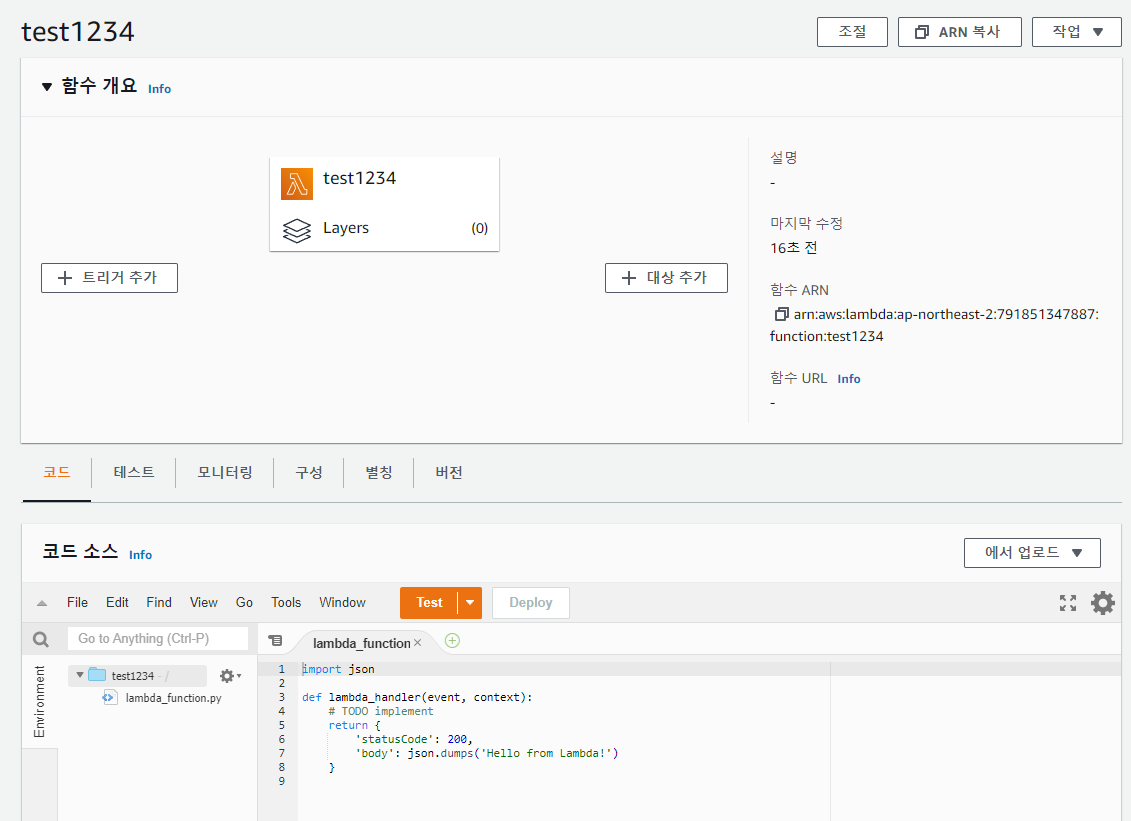This screenshot has width=1131, height=821.
Task: Click the test1234 folder icon
Action: click(x=97, y=675)
